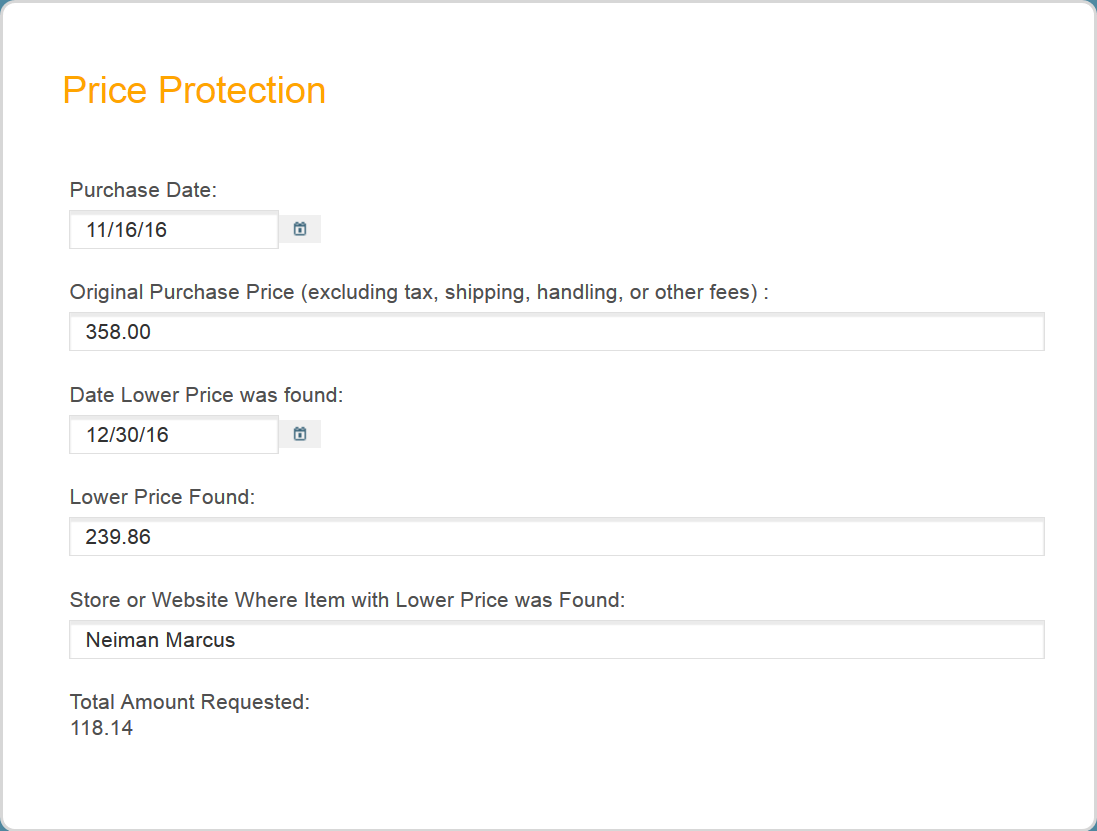Click the 11/16/16 date value
This screenshot has width=1097, height=831.
point(126,230)
